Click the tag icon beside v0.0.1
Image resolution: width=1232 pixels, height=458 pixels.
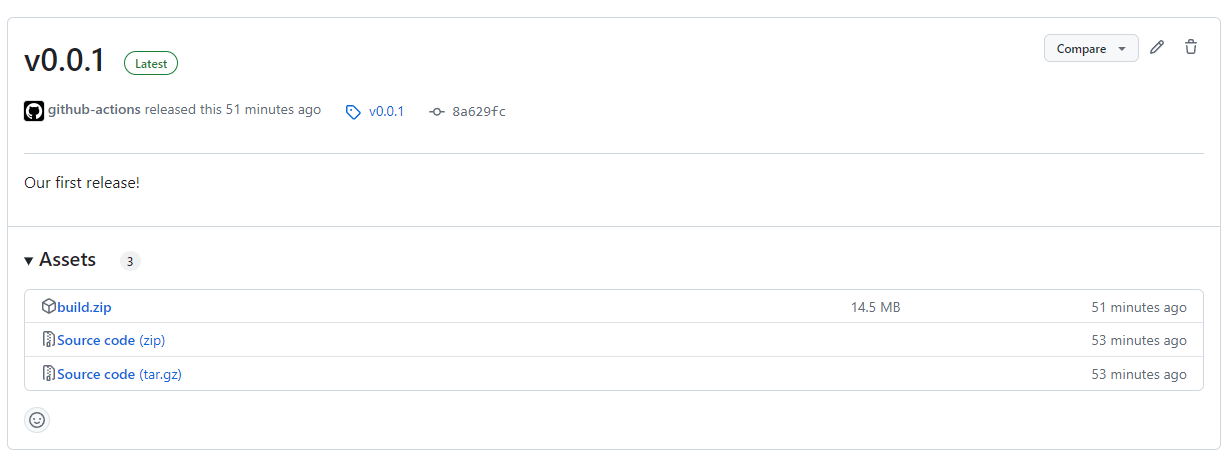(x=353, y=112)
